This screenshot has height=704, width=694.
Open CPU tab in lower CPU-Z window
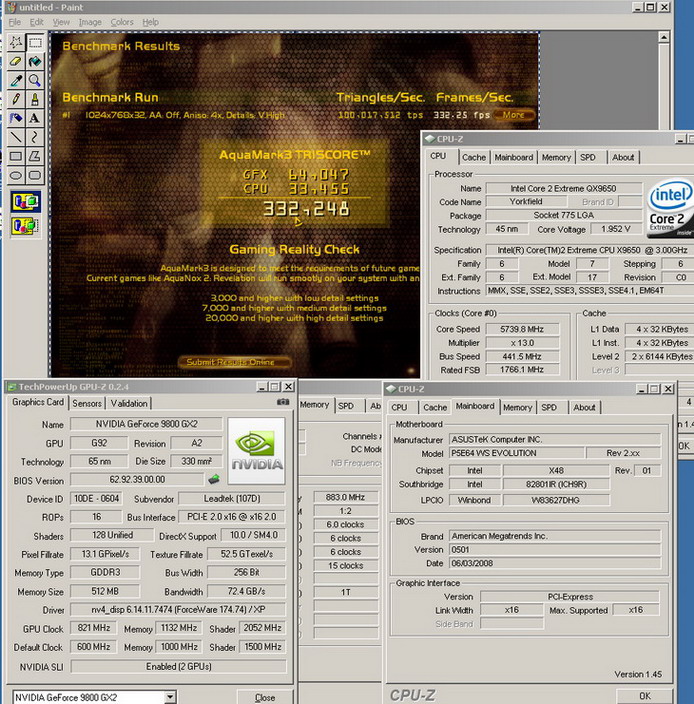tap(399, 407)
